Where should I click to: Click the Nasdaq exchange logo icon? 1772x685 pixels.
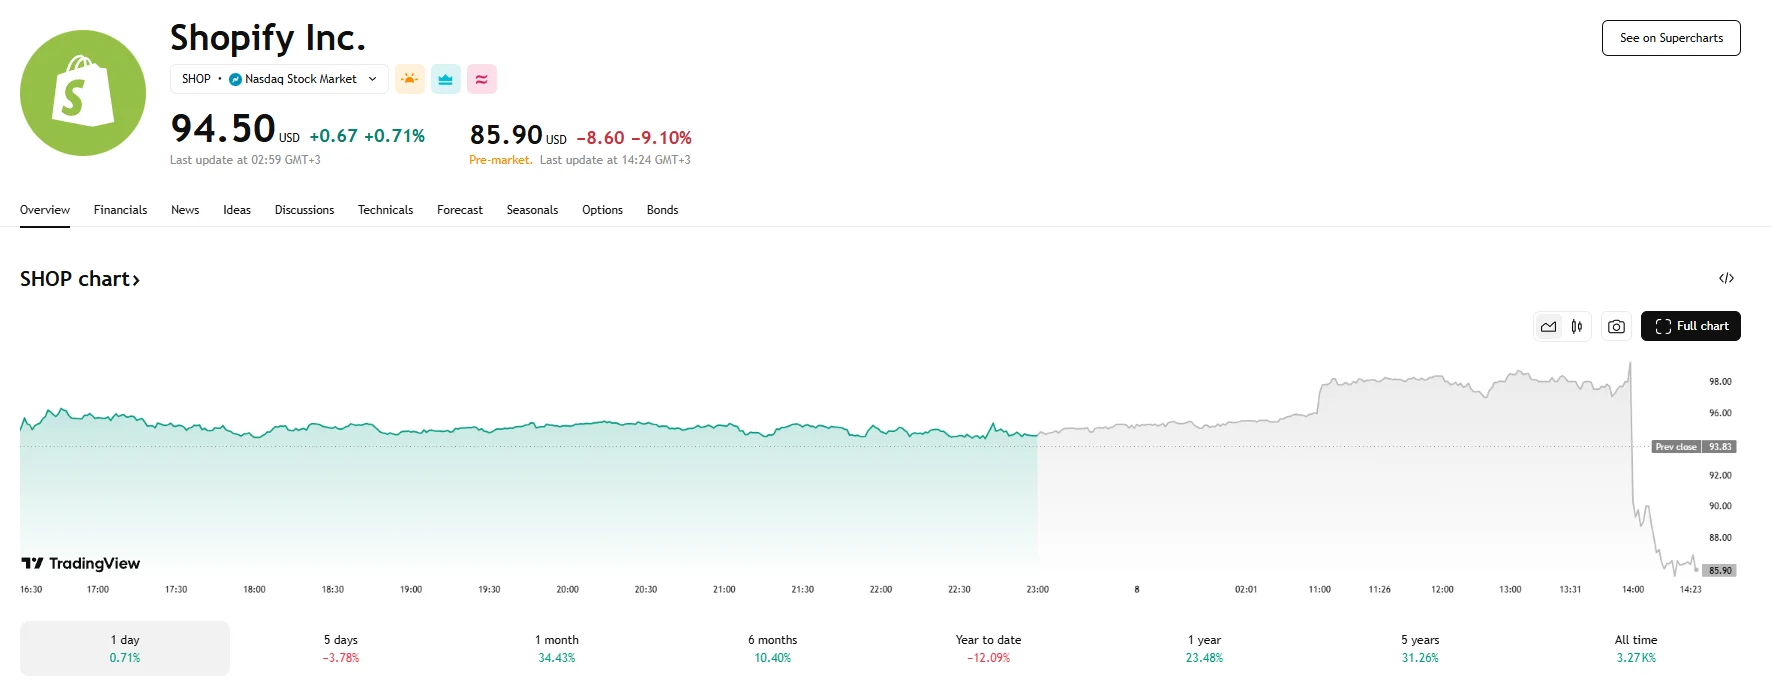point(235,79)
